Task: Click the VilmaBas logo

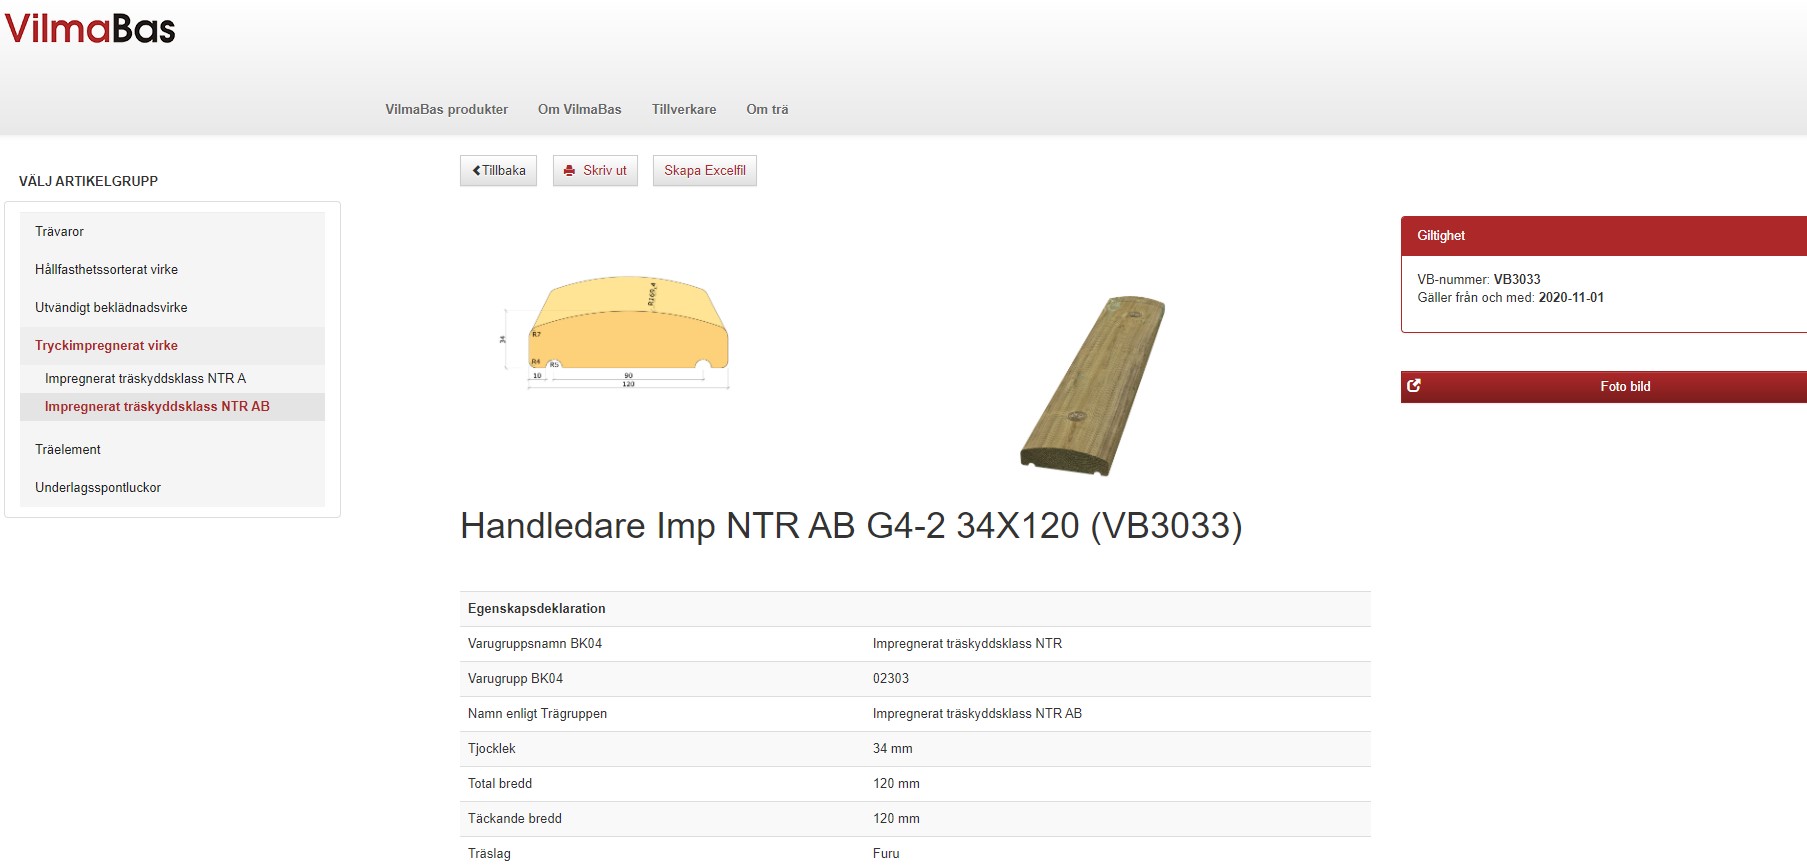Action: click(90, 28)
